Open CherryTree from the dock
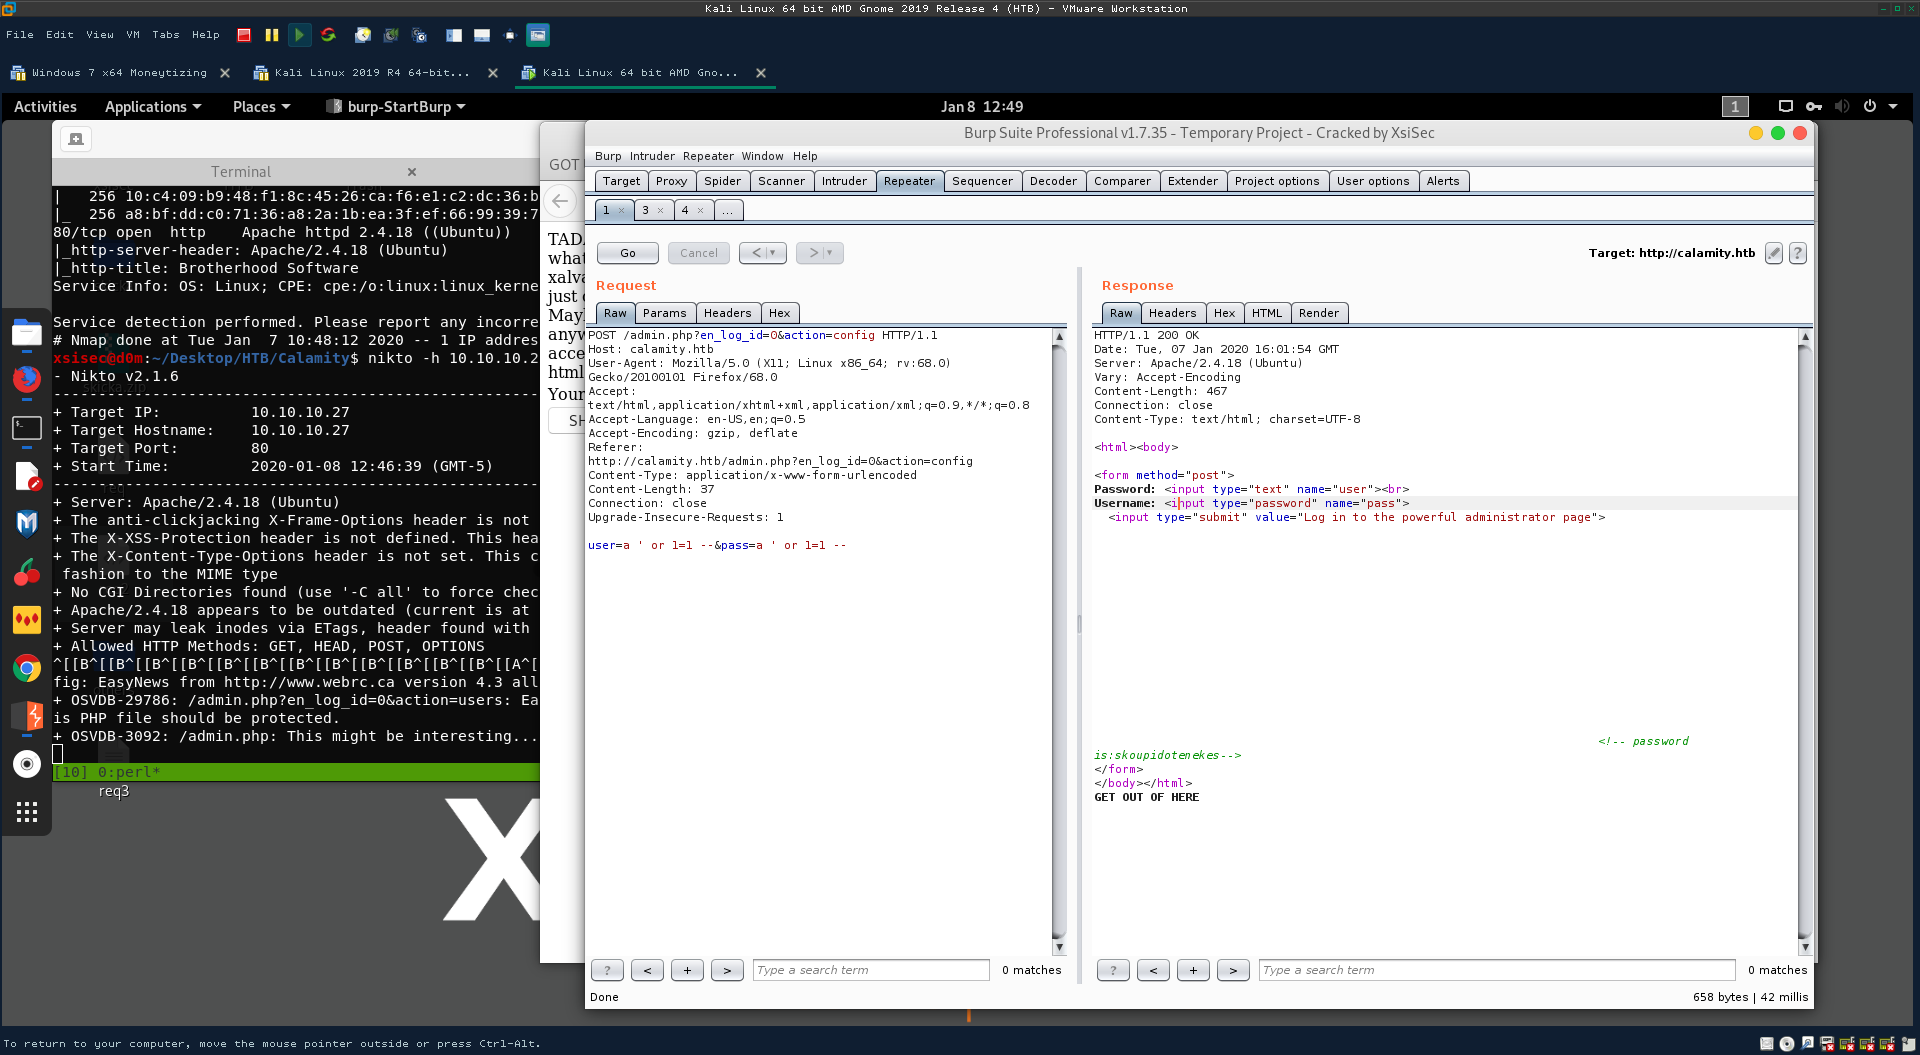The width and height of the screenshot is (1920, 1055). (27, 572)
